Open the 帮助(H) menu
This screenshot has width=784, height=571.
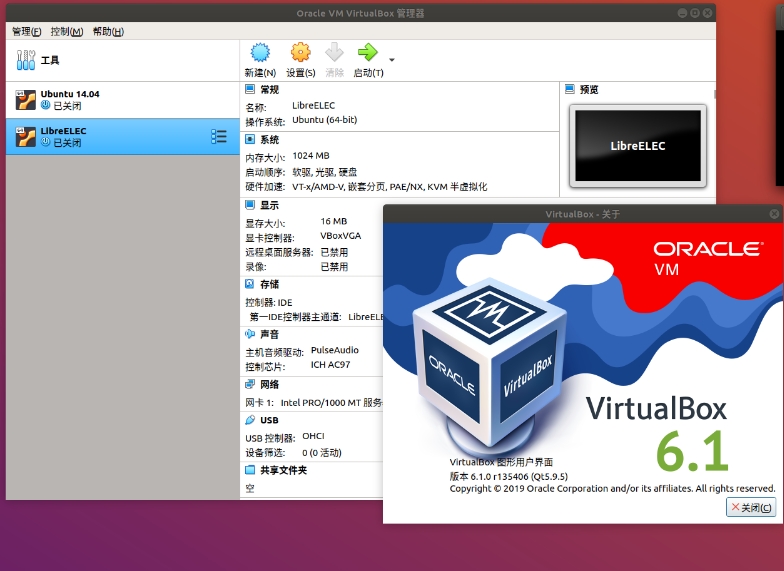[x=108, y=32]
